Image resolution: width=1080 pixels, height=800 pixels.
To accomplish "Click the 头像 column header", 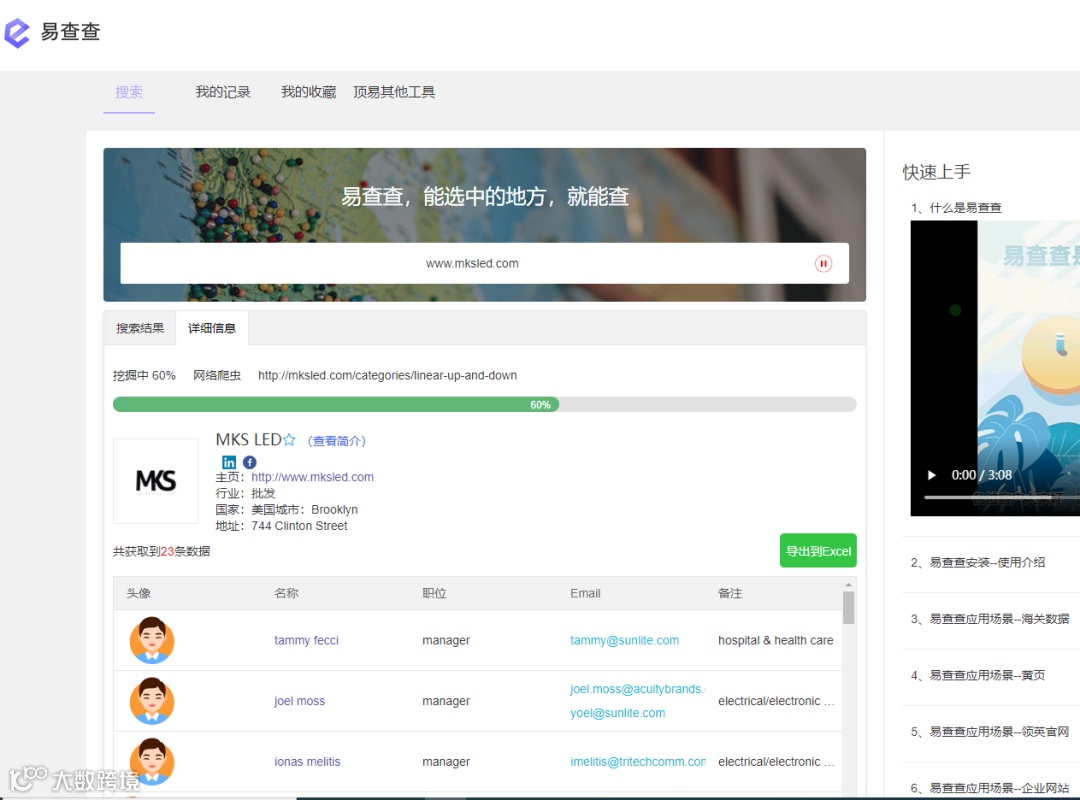I will (x=138, y=593).
